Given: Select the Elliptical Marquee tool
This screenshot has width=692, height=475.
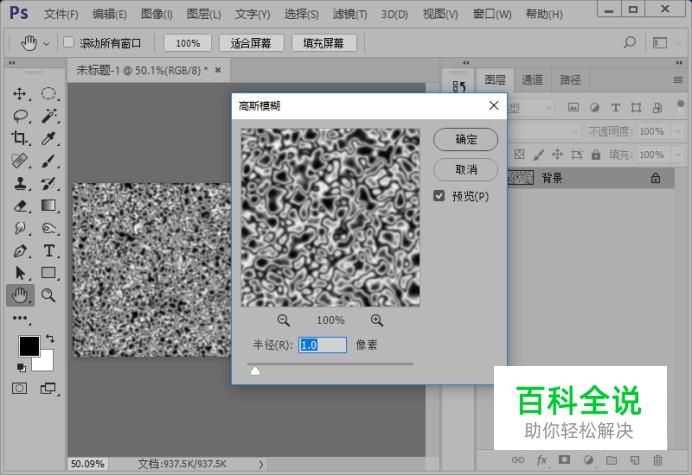Looking at the screenshot, I should point(48,94).
